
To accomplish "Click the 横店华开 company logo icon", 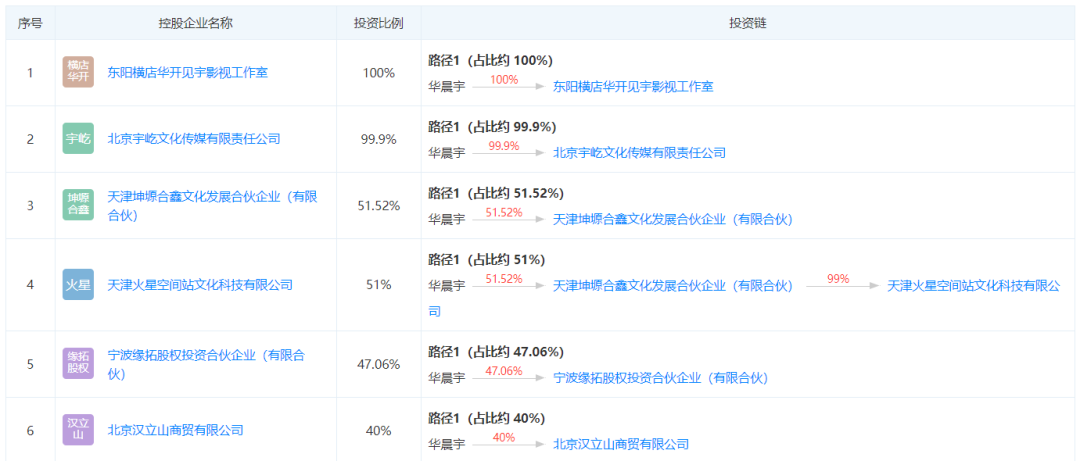I will pyautogui.click(x=78, y=72).
